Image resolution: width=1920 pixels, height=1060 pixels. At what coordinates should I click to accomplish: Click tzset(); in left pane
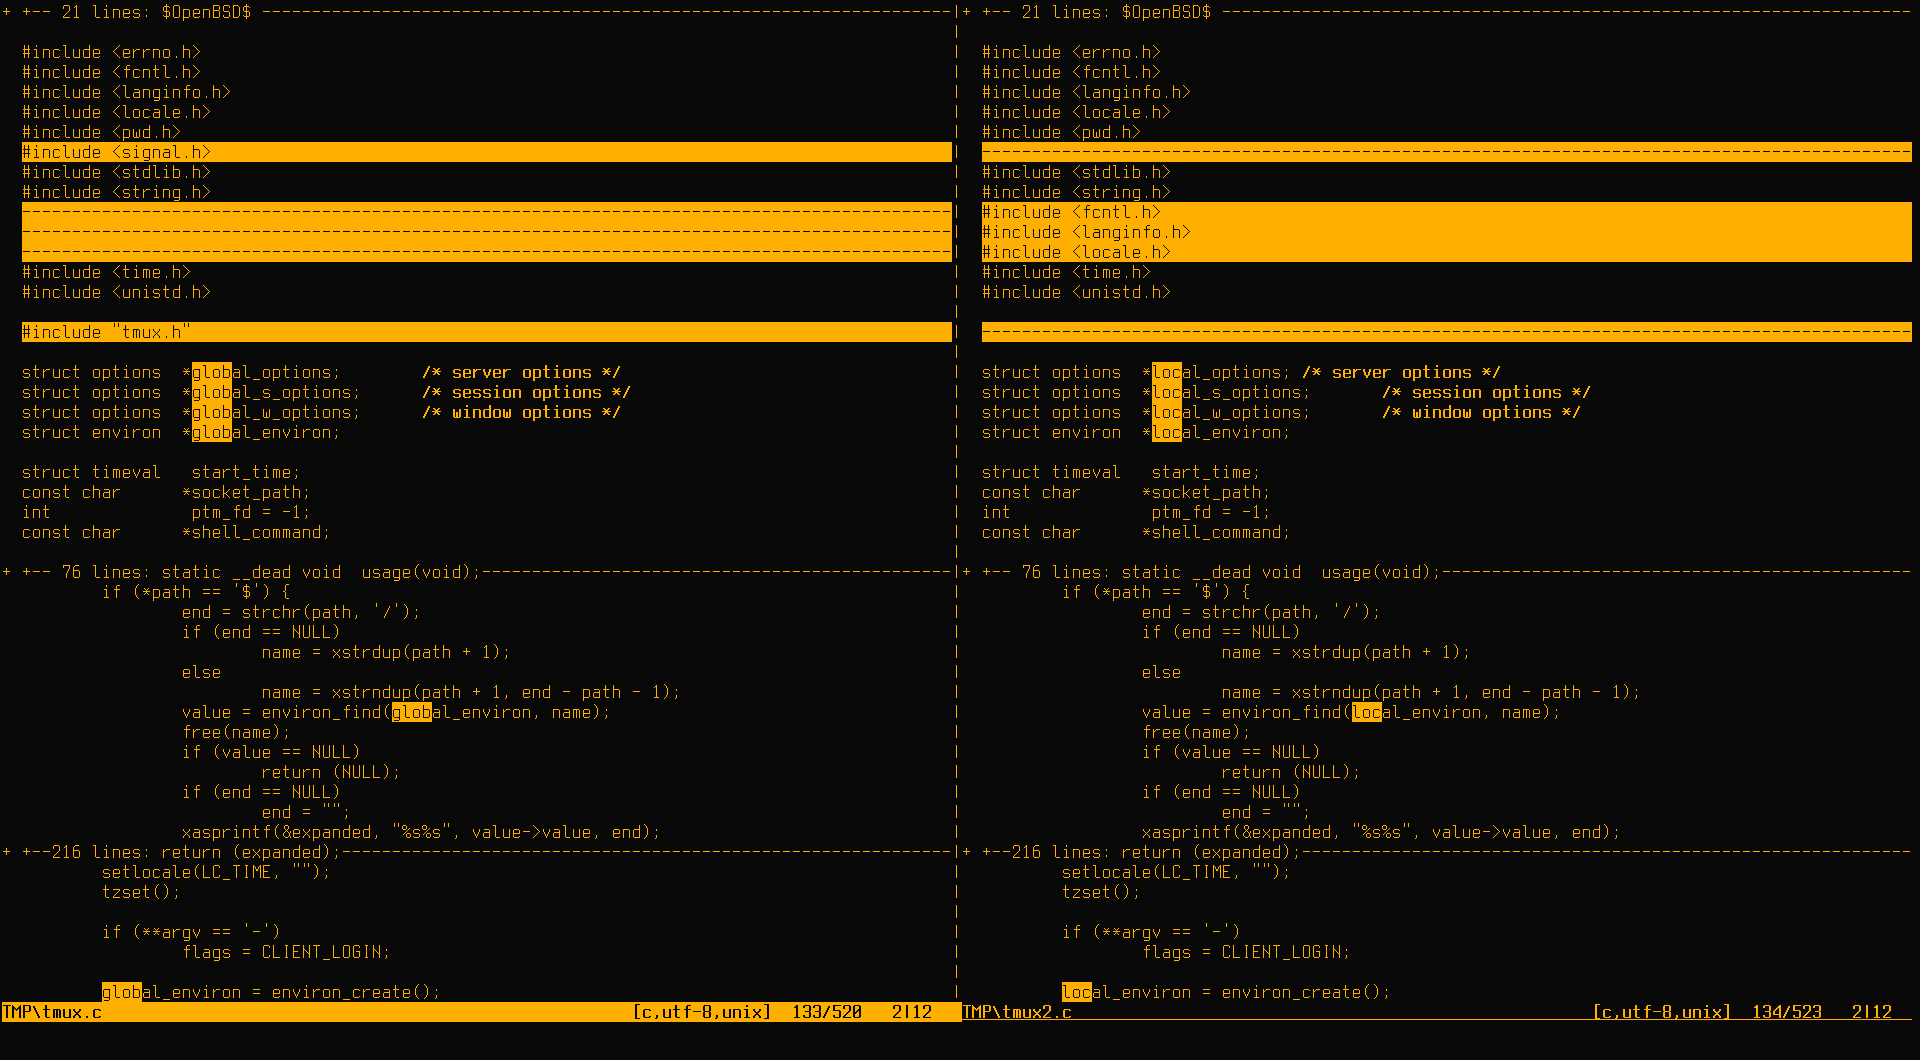pos(142,892)
